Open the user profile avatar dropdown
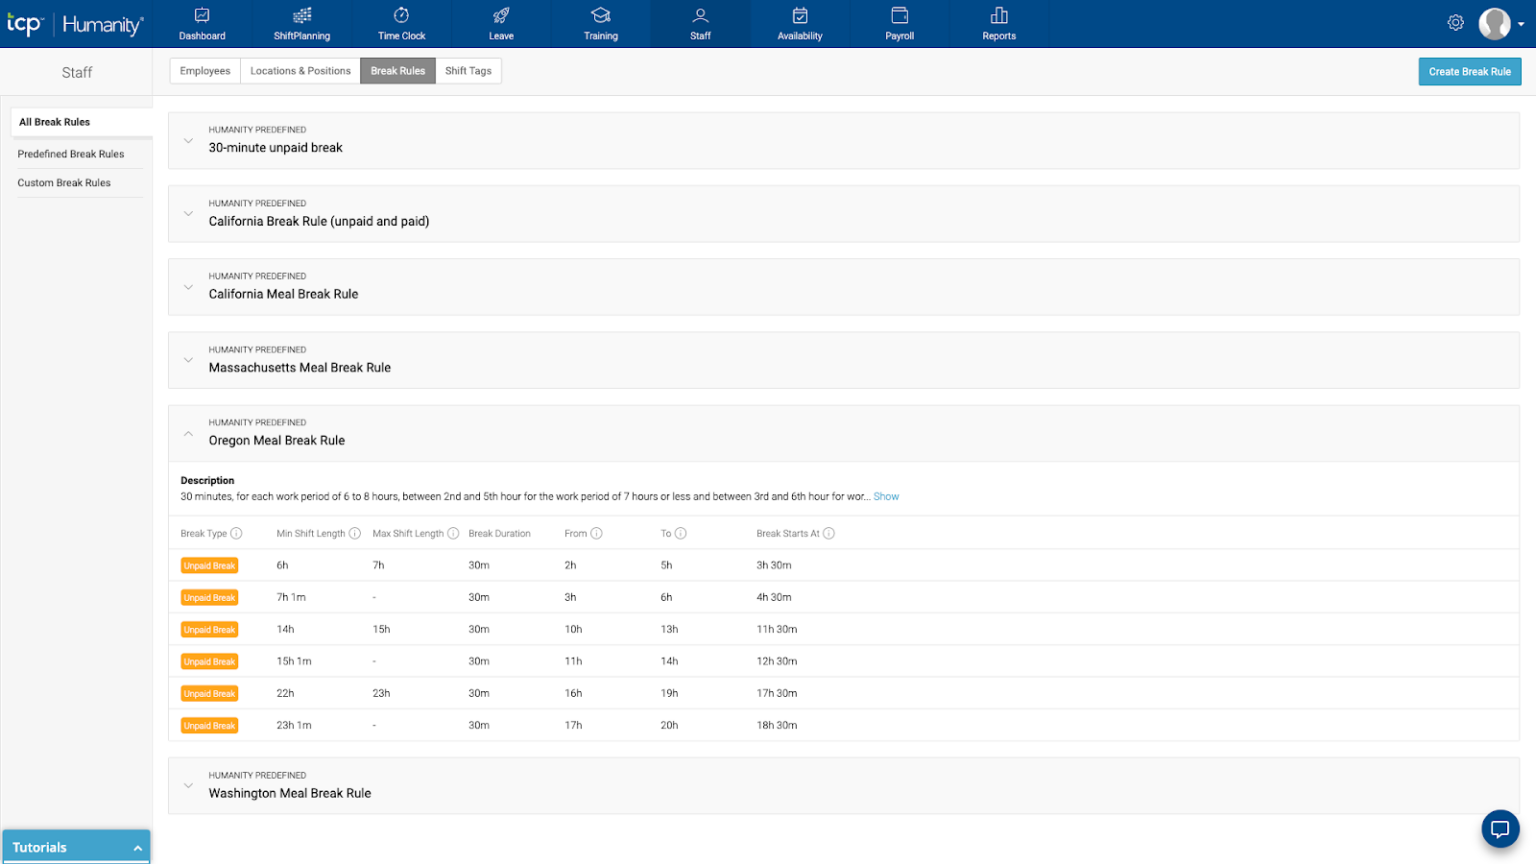Image resolution: width=1536 pixels, height=864 pixels. point(1502,23)
